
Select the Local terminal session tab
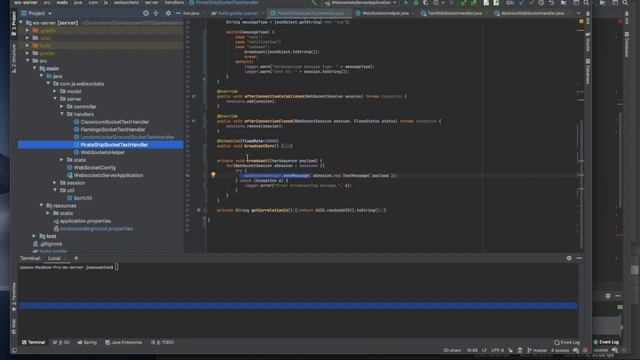click(x=54, y=258)
